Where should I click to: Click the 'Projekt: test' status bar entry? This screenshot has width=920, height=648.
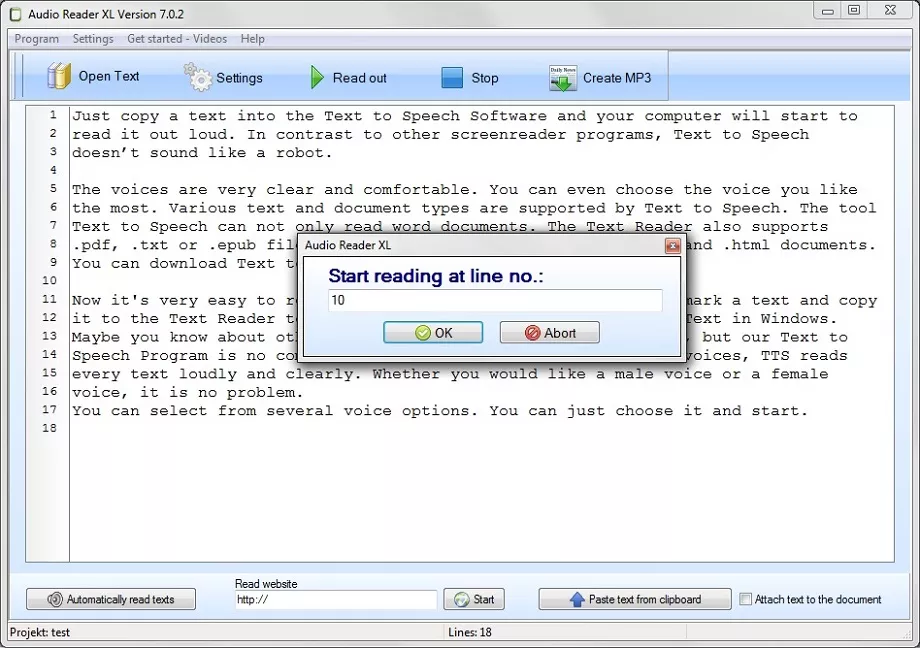click(40, 632)
